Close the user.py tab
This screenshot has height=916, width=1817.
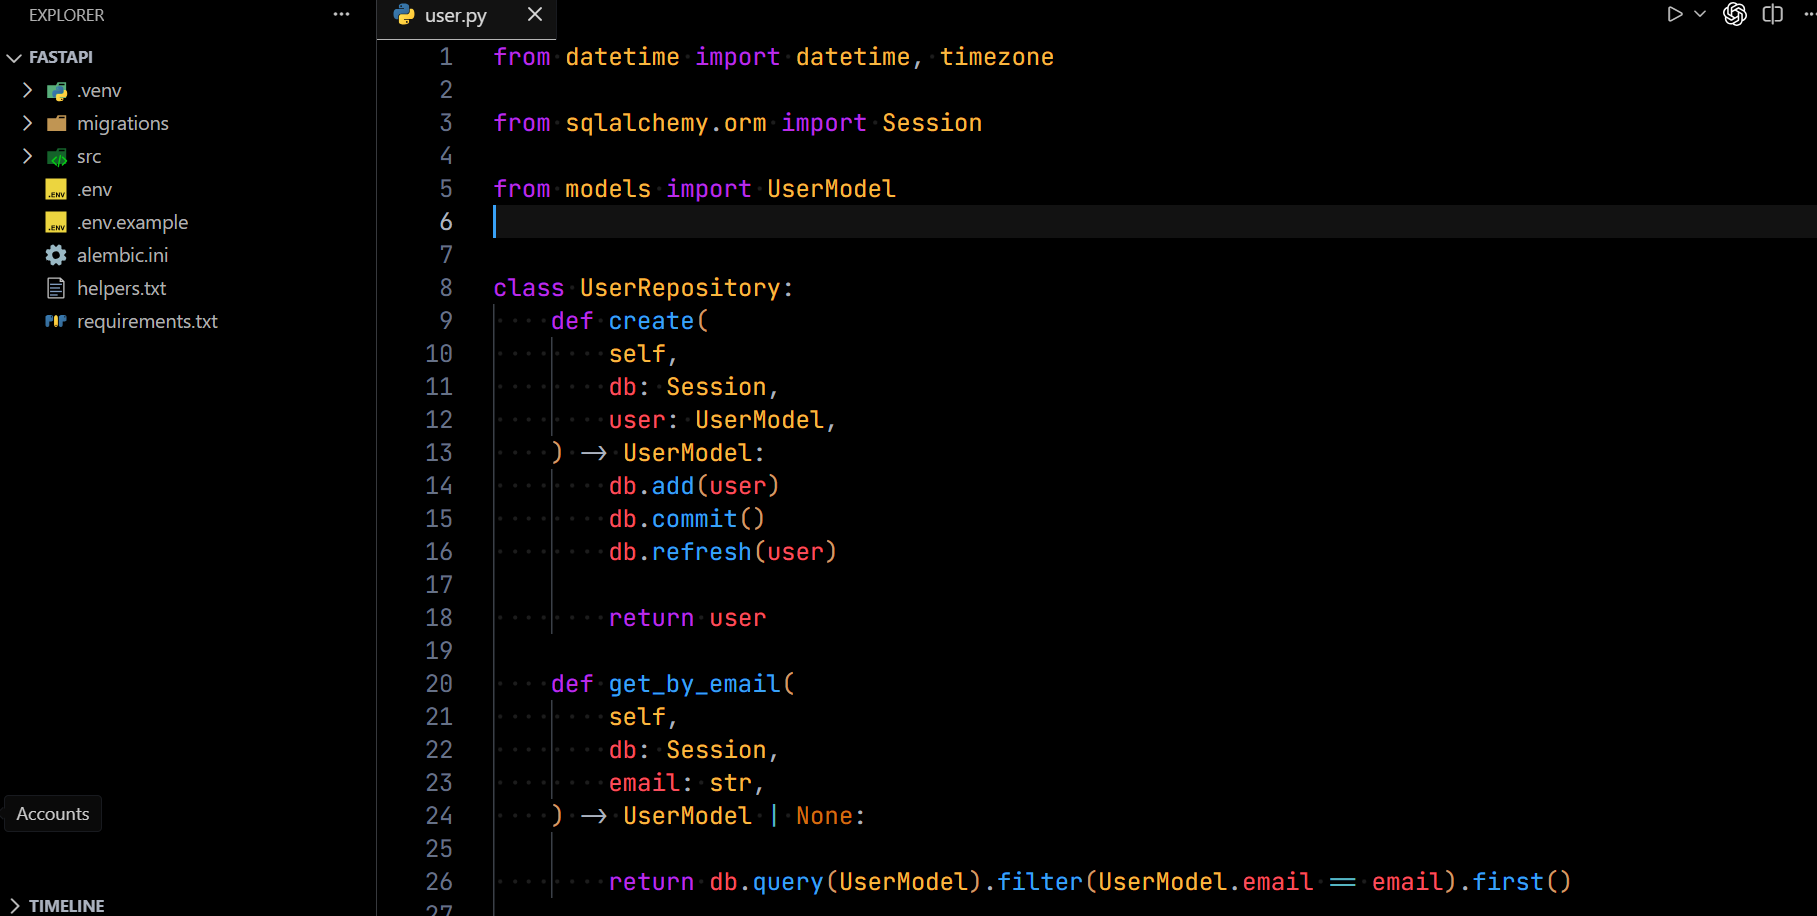pos(535,14)
